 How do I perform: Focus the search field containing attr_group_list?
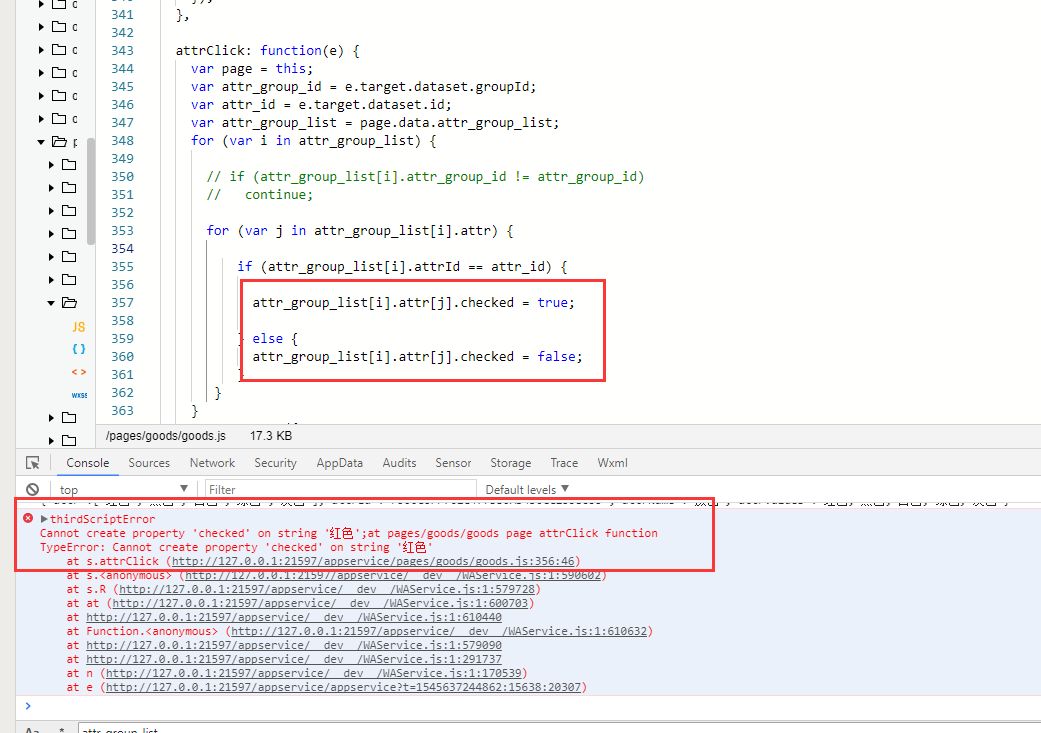tap(559, 728)
